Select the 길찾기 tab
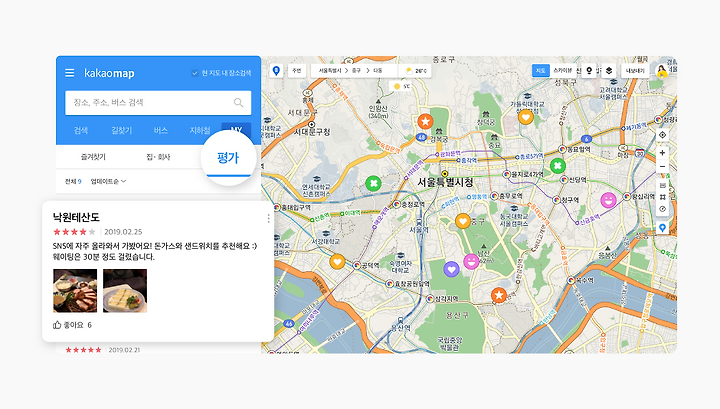The width and height of the screenshot is (720, 409). pyautogui.click(x=122, y=130)
